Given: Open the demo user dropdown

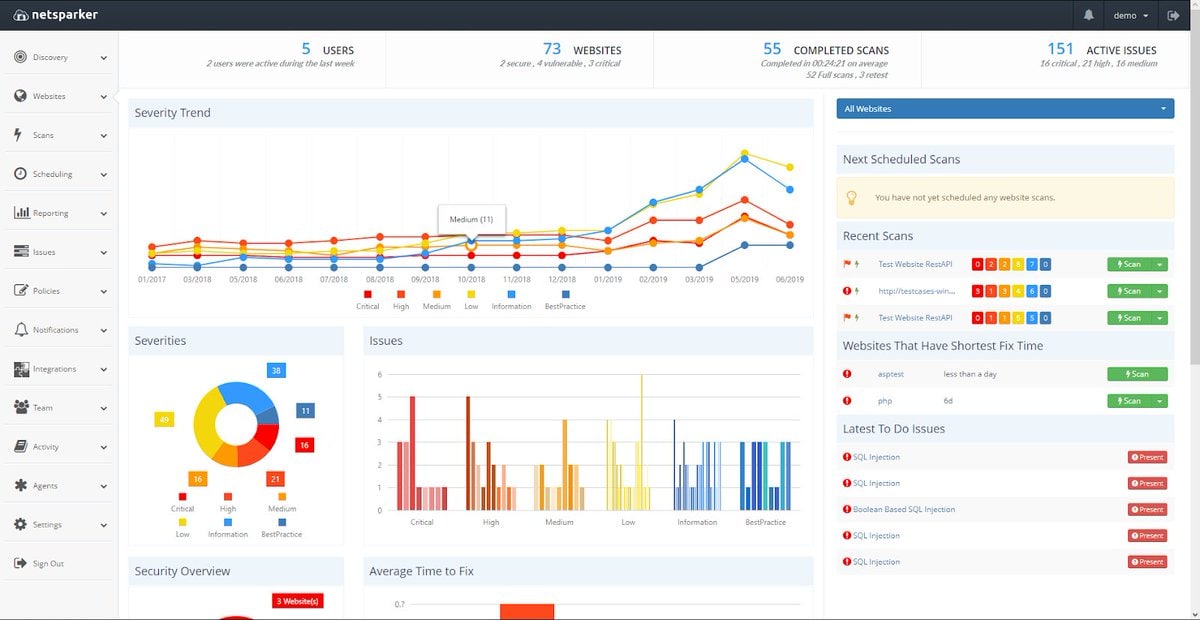Looking at the screenshot, I should pos(1130,15).
